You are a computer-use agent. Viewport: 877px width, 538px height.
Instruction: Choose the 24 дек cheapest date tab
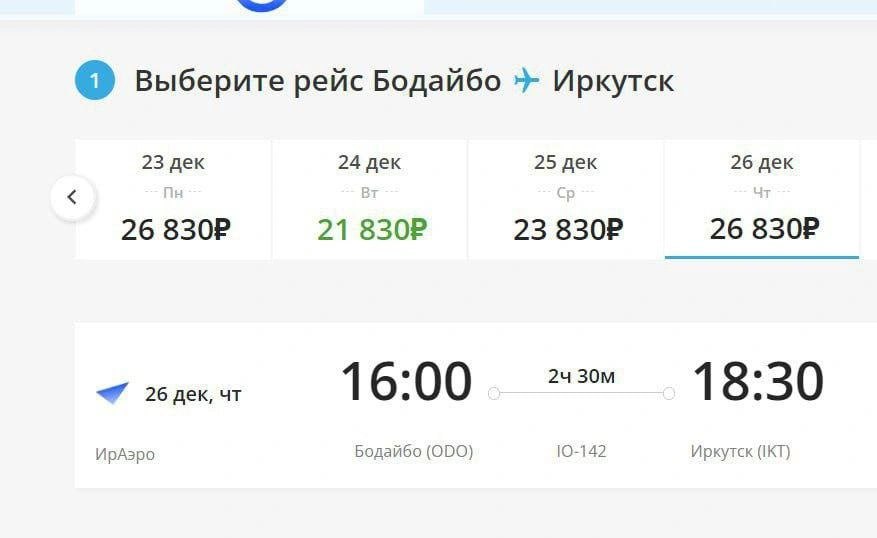pyautogui.click(x=370, y=199)
